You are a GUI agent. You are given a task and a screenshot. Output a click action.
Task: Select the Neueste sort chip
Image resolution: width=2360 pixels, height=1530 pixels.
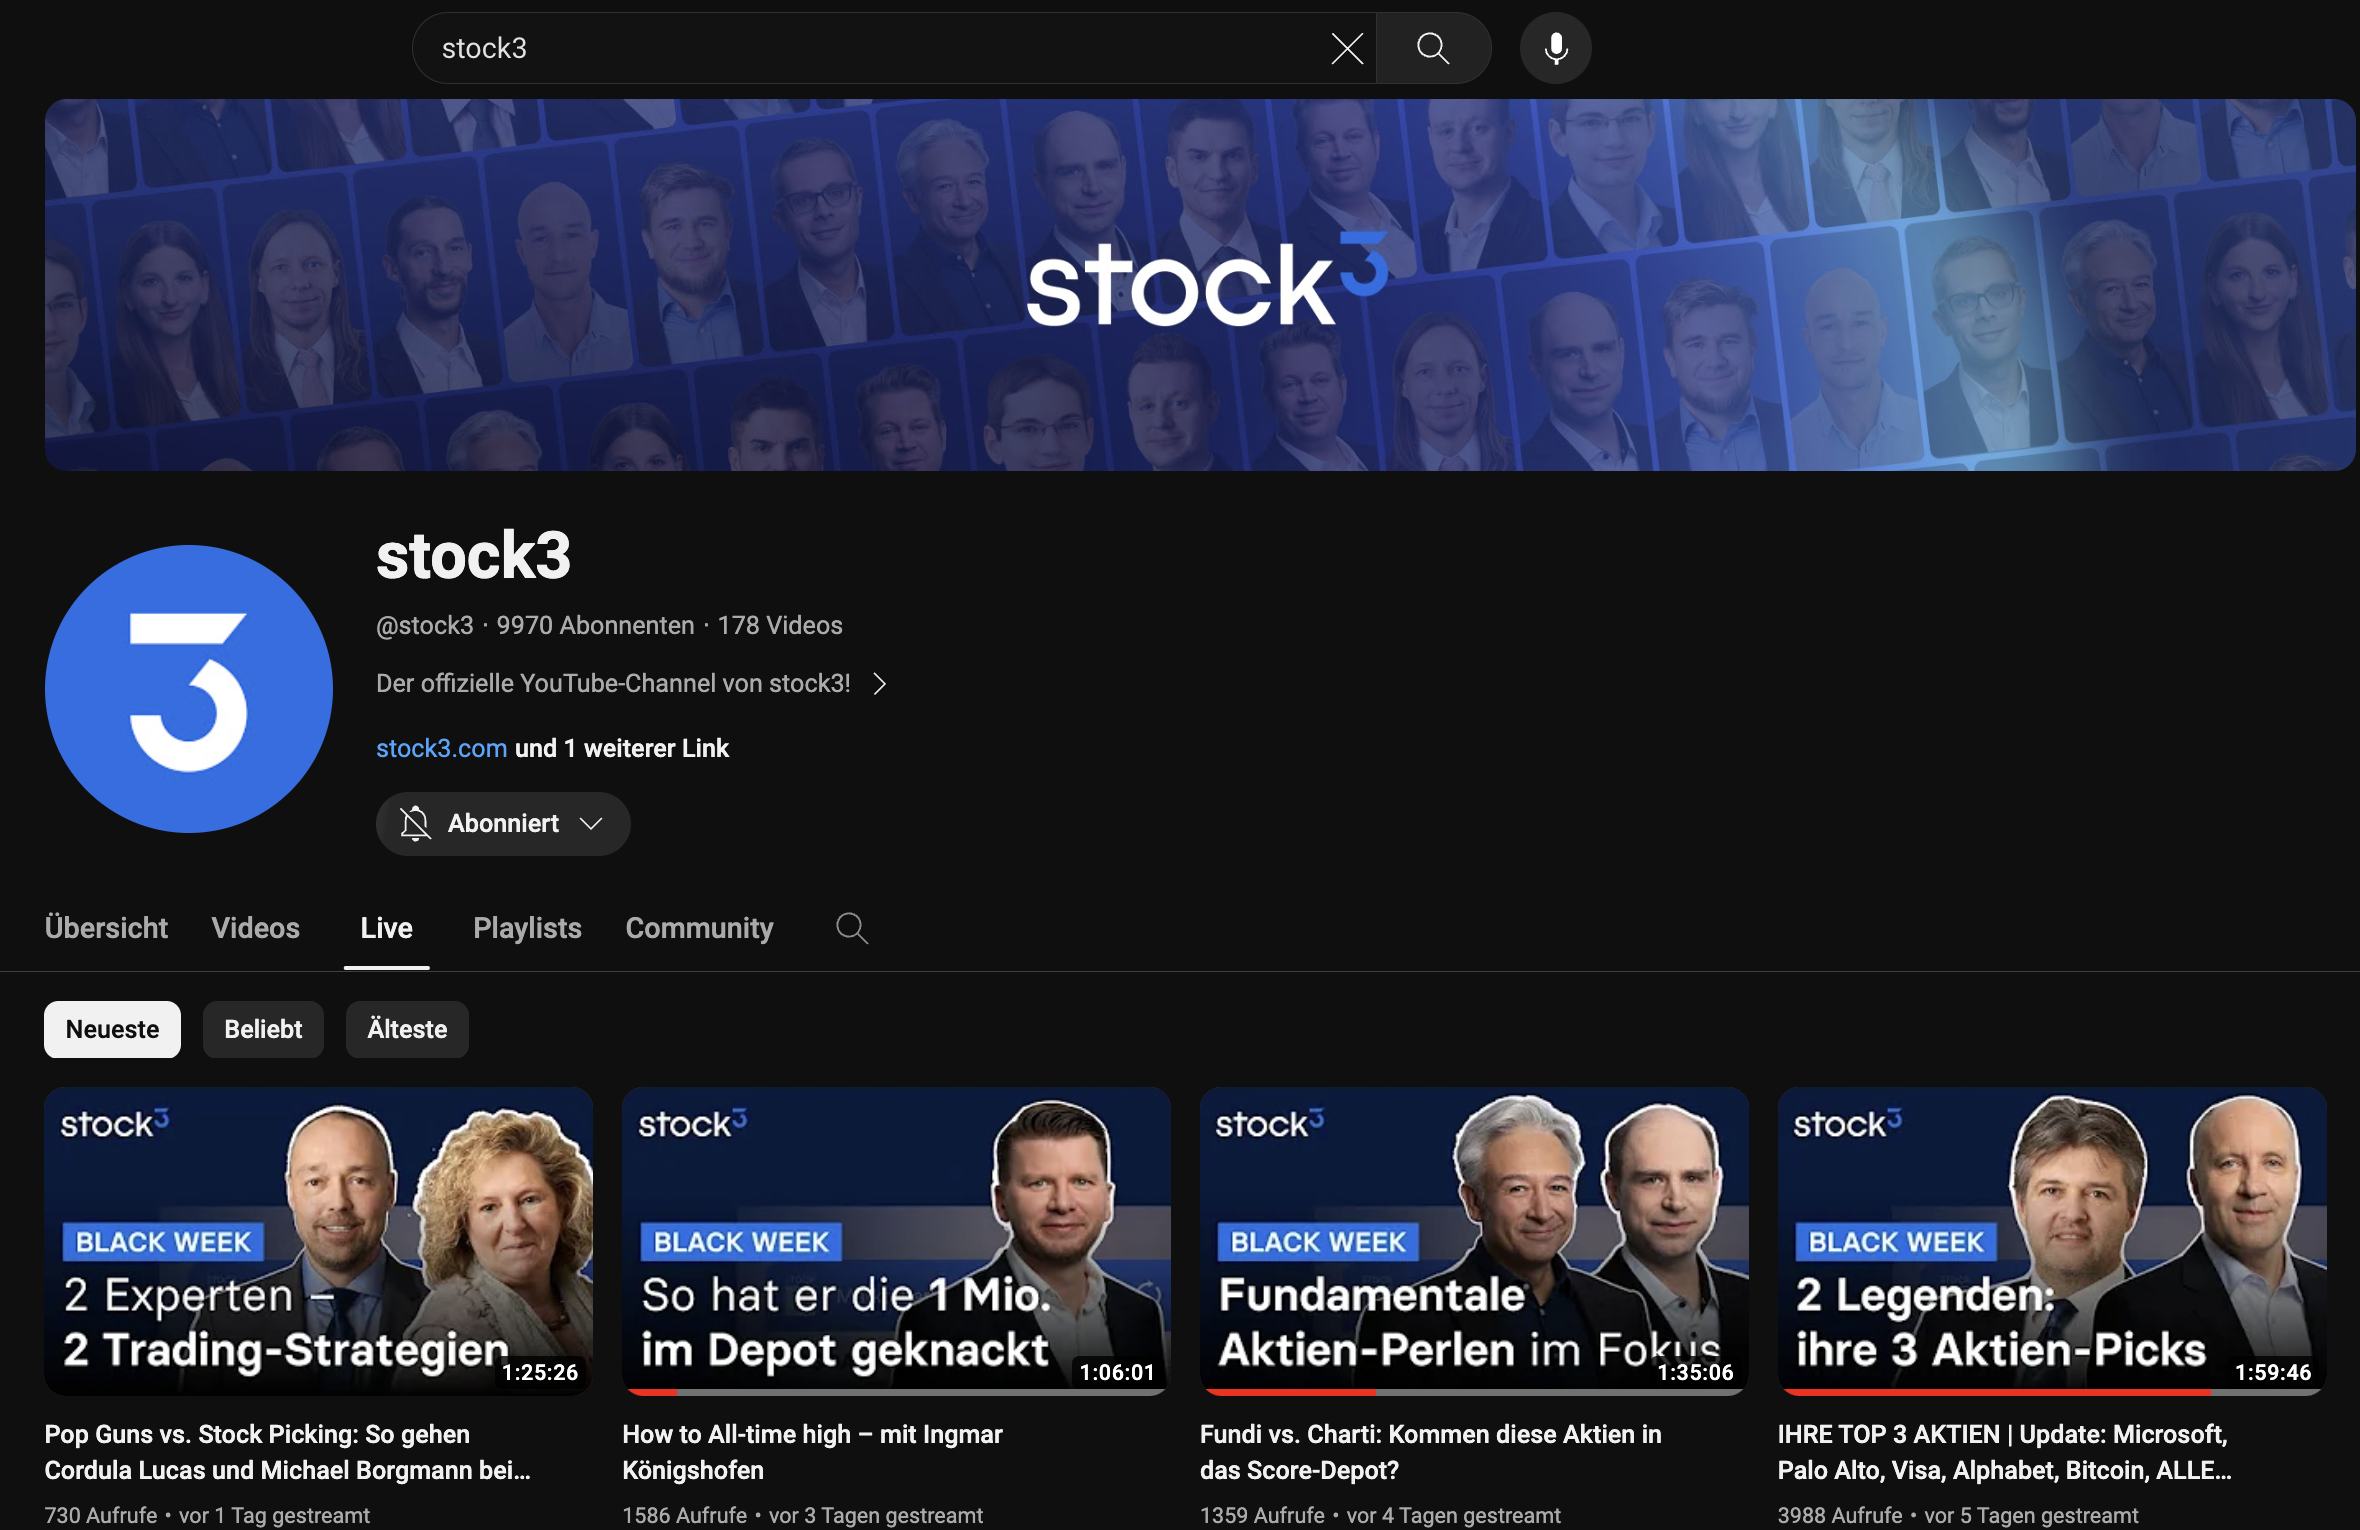click(x=112, y=1029)
